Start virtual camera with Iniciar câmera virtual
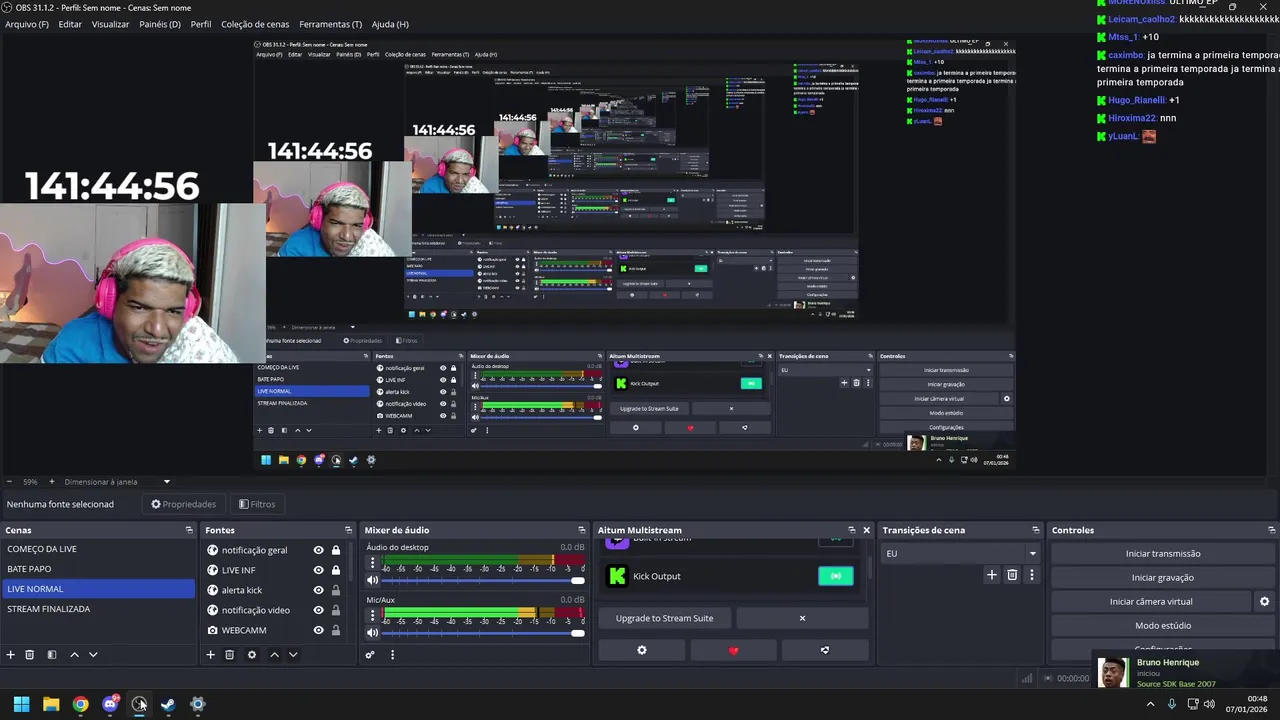This screenshot has width=1280, height=720. [x=1151, y=602]
